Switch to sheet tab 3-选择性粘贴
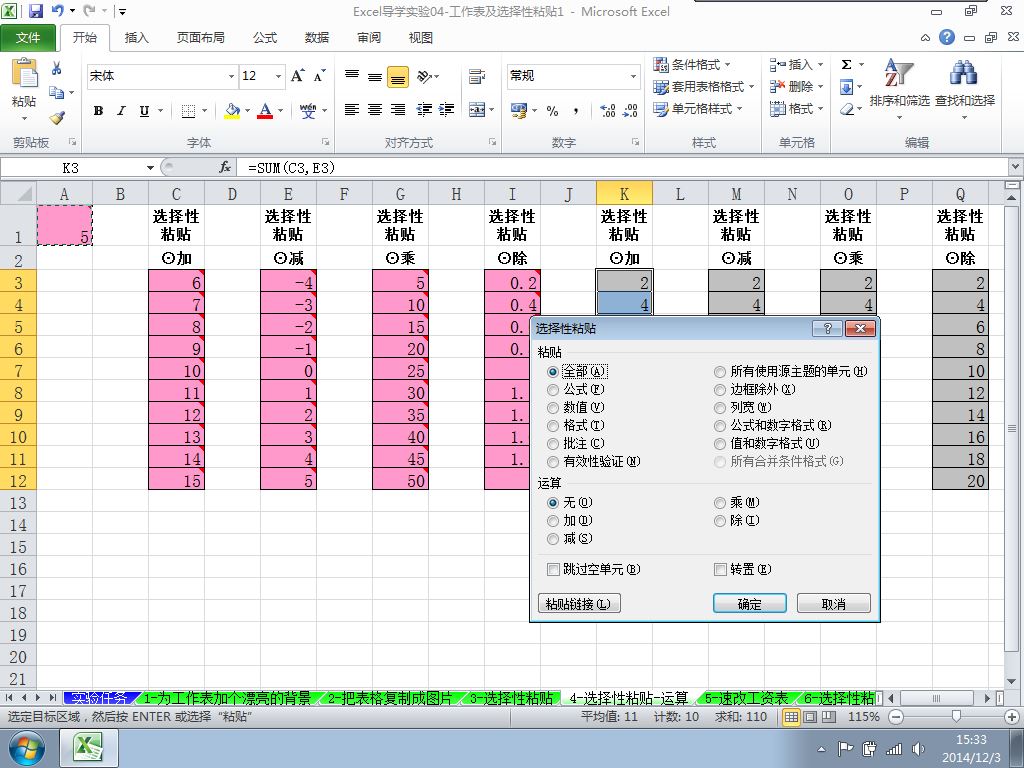1024x768 pixels. 512,698
